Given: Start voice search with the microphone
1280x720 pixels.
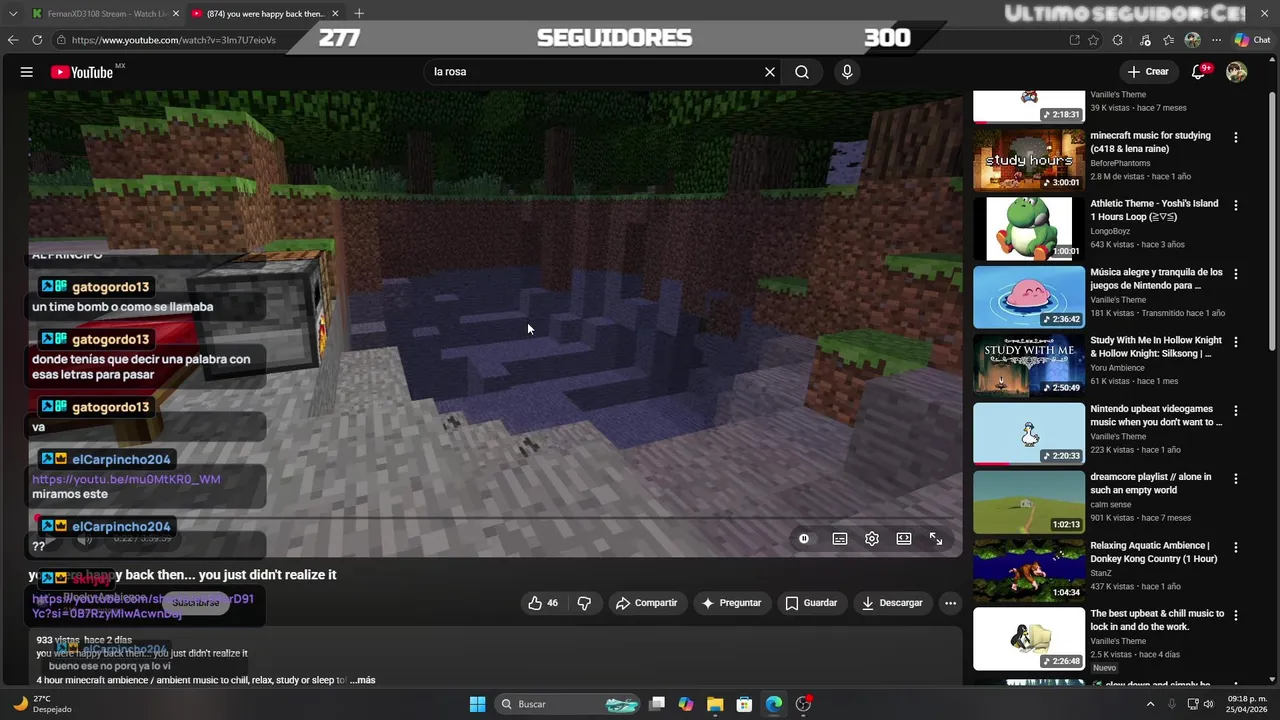Looking at the screenshot, I should tap(847, 72).
